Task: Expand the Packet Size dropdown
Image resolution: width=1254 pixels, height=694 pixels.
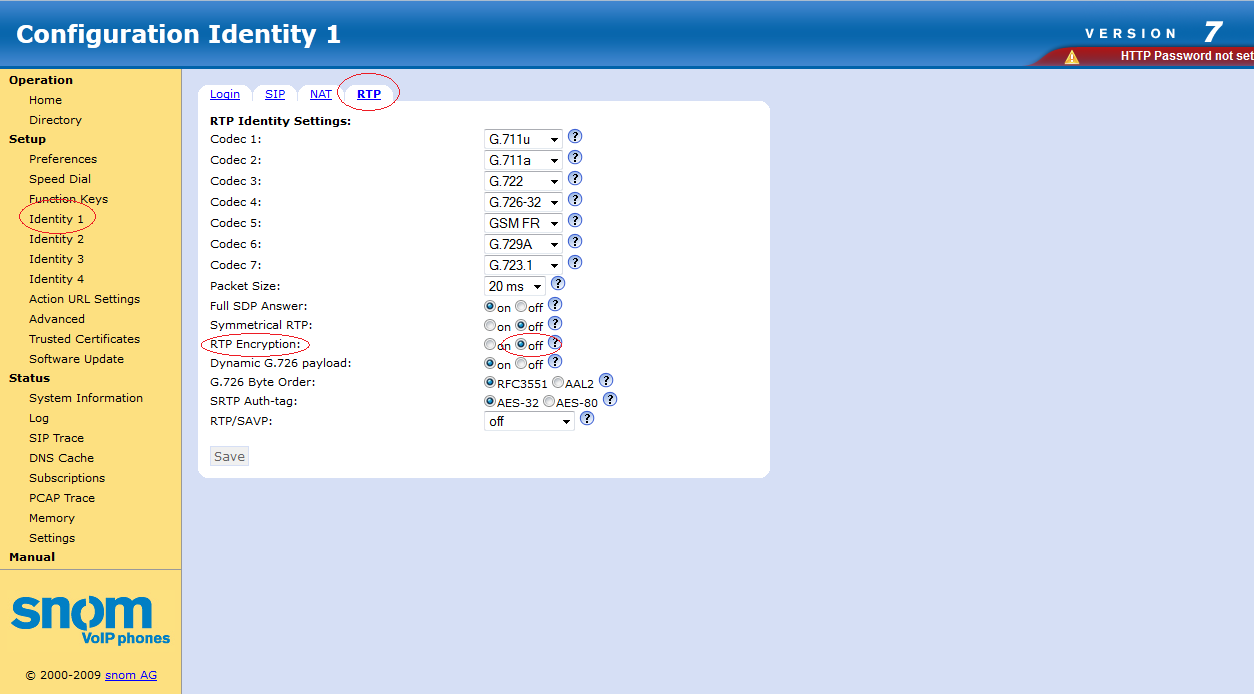Action: 515,286
